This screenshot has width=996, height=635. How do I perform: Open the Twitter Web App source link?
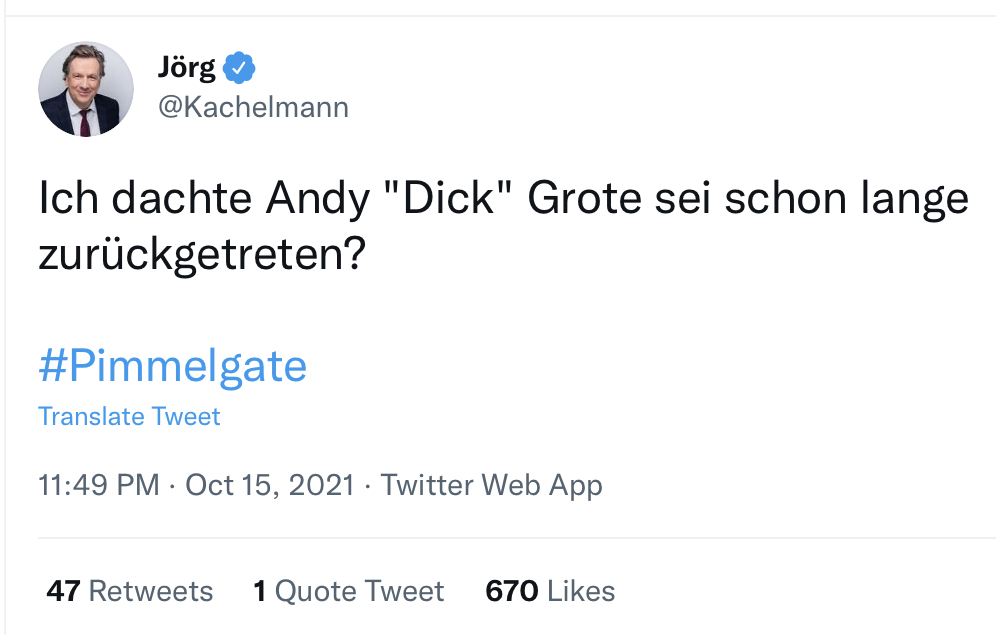click(x=491, y=485)
